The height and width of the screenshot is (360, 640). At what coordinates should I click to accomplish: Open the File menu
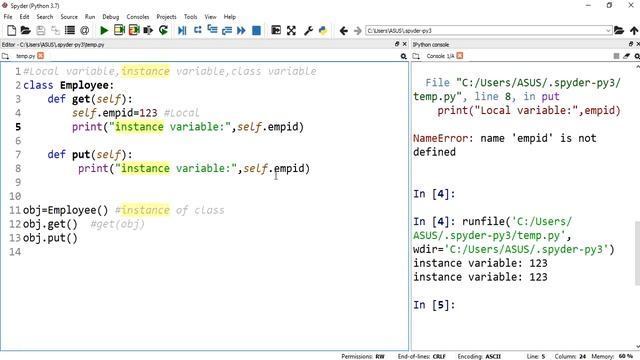[8, 17]
